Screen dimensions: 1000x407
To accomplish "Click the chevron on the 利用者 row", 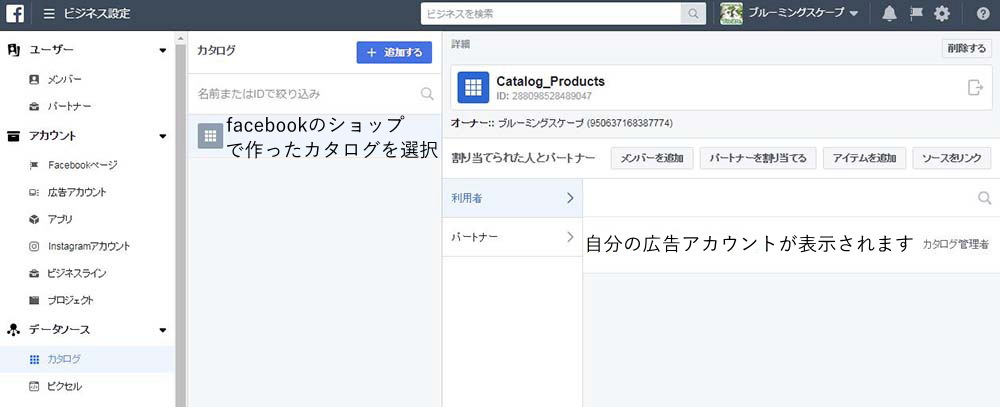I will [x=570, y=198].
